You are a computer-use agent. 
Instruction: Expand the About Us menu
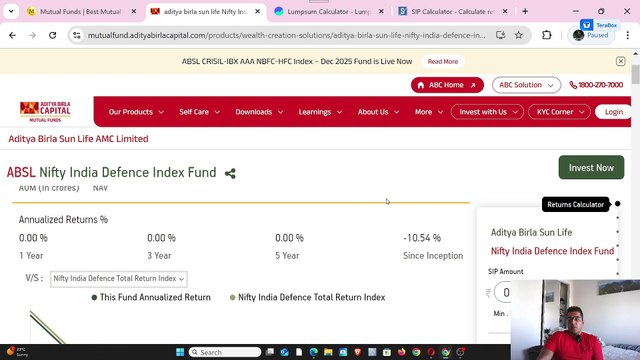pyautogui.click(x=378, y=112)
